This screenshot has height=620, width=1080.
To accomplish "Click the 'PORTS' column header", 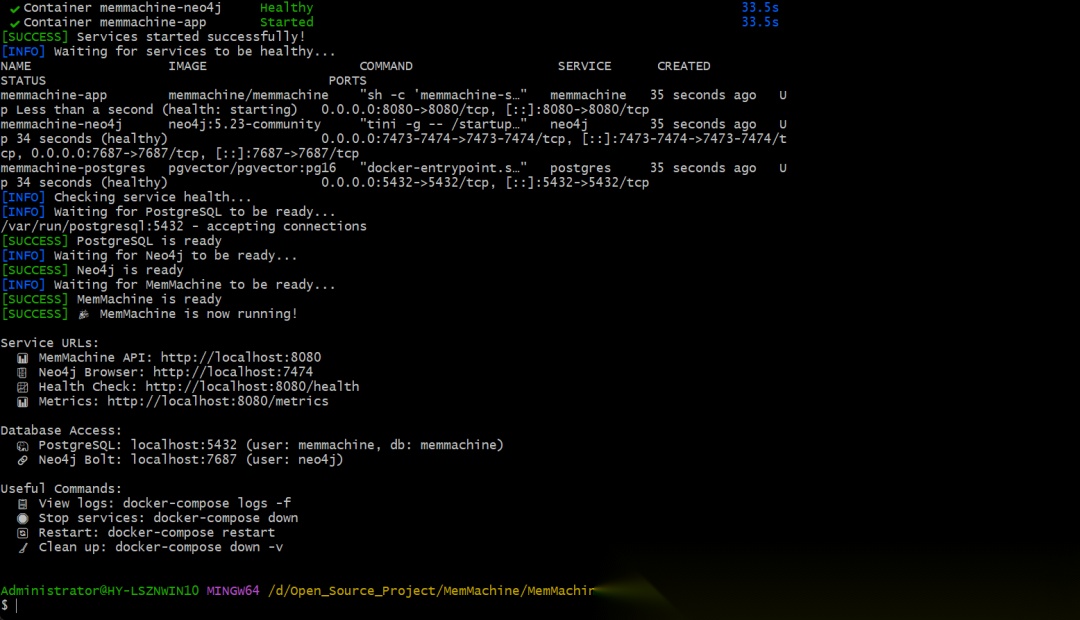I will coord(348,81).
